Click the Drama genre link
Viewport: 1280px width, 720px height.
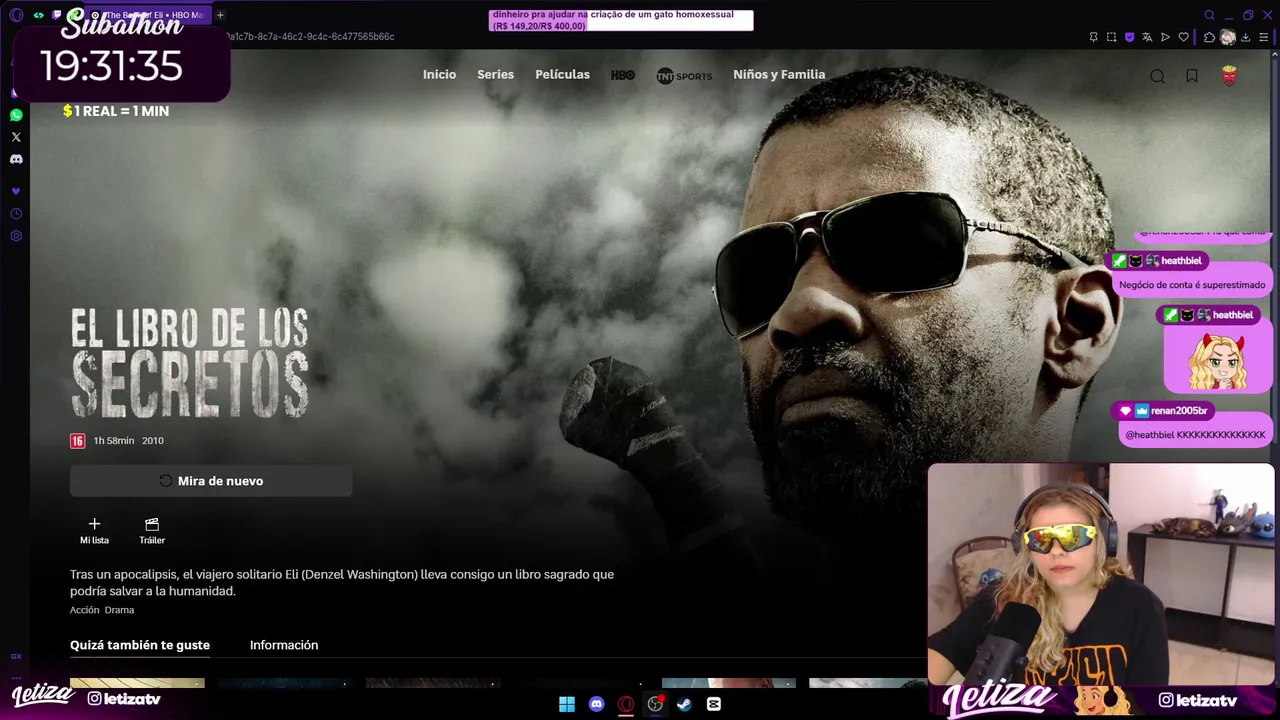click(x=119, y=610)
